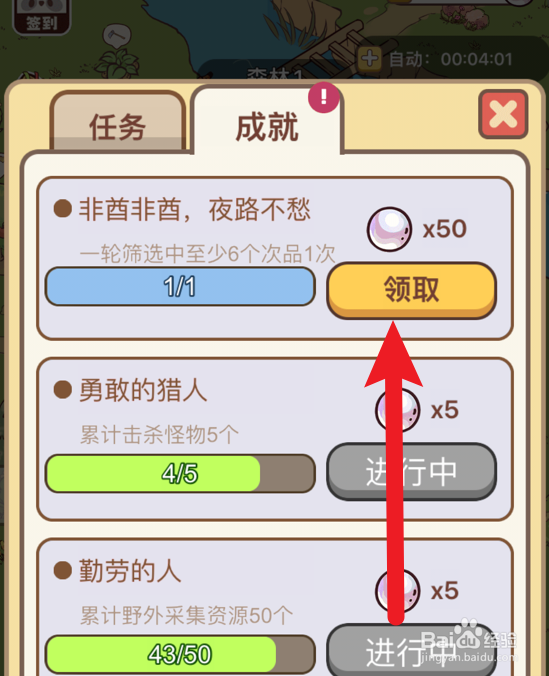This screenshot has width=549, height=676.
Task: Tap the plus icon beside auto timer
Action: coord(370,59)
